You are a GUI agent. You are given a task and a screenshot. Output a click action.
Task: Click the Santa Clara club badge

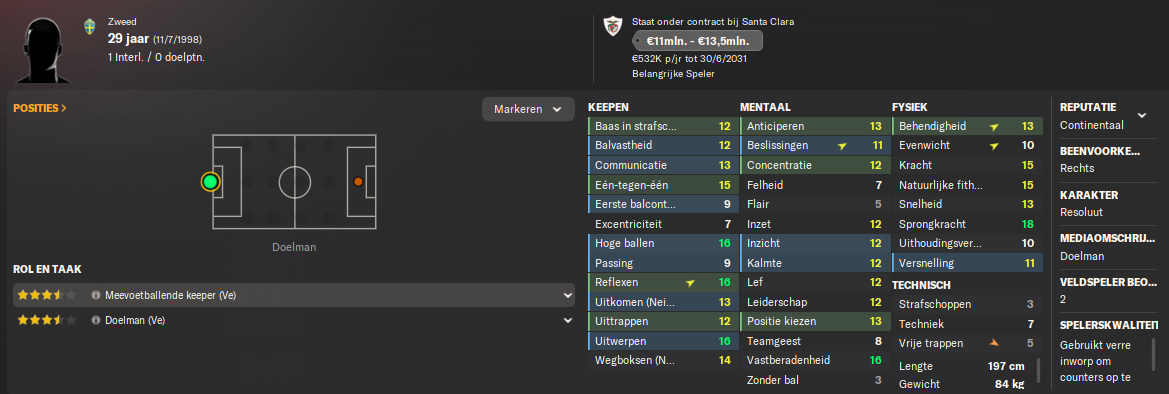(611, 25)
